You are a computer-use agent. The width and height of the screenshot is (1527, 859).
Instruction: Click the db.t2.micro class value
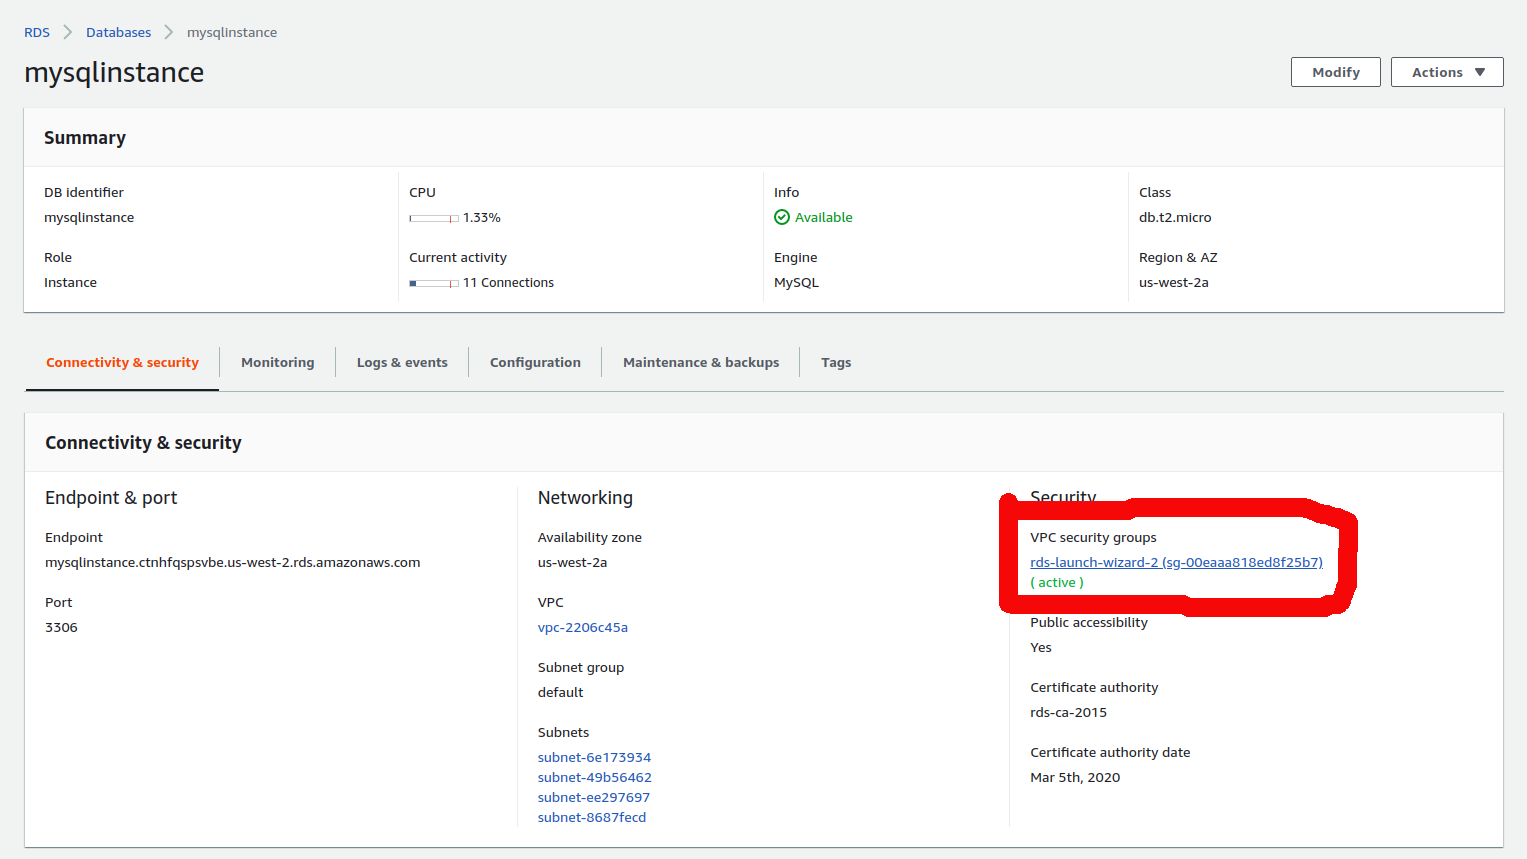click(1175, 217)
